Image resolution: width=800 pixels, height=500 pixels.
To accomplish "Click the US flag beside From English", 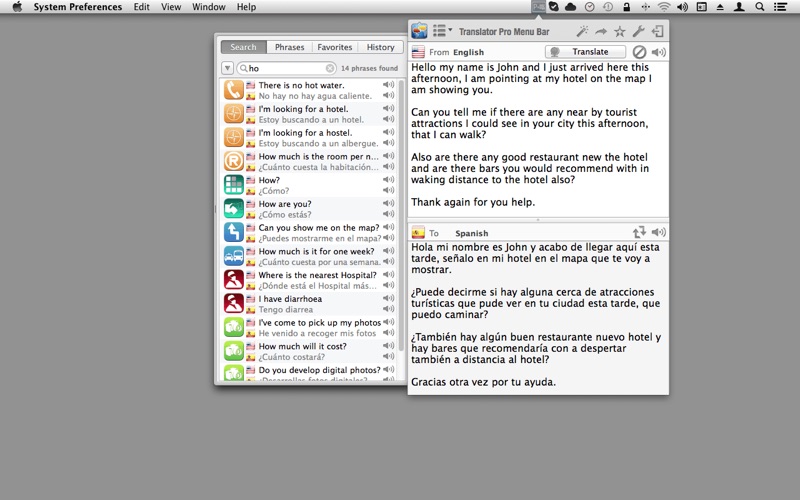I will pyautogui.click(x=418, y=52).
